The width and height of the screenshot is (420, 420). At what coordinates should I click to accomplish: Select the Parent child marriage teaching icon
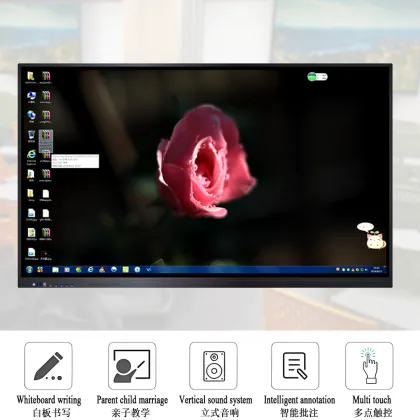pyautogui.click(x=132, y=366)
